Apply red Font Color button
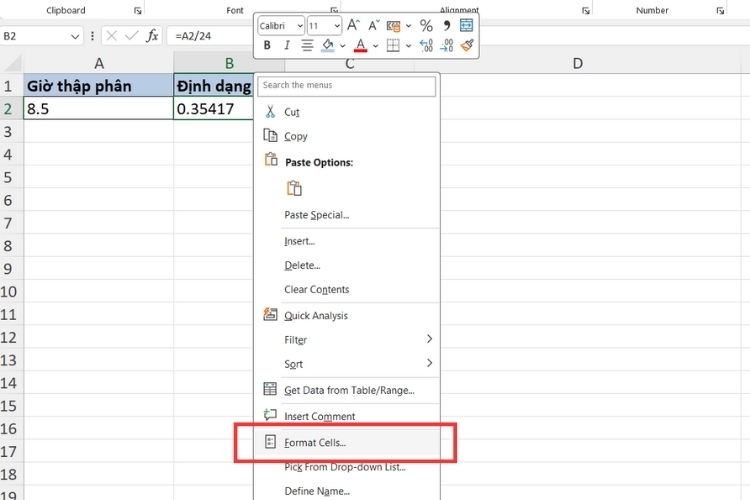 pos(361,45)
